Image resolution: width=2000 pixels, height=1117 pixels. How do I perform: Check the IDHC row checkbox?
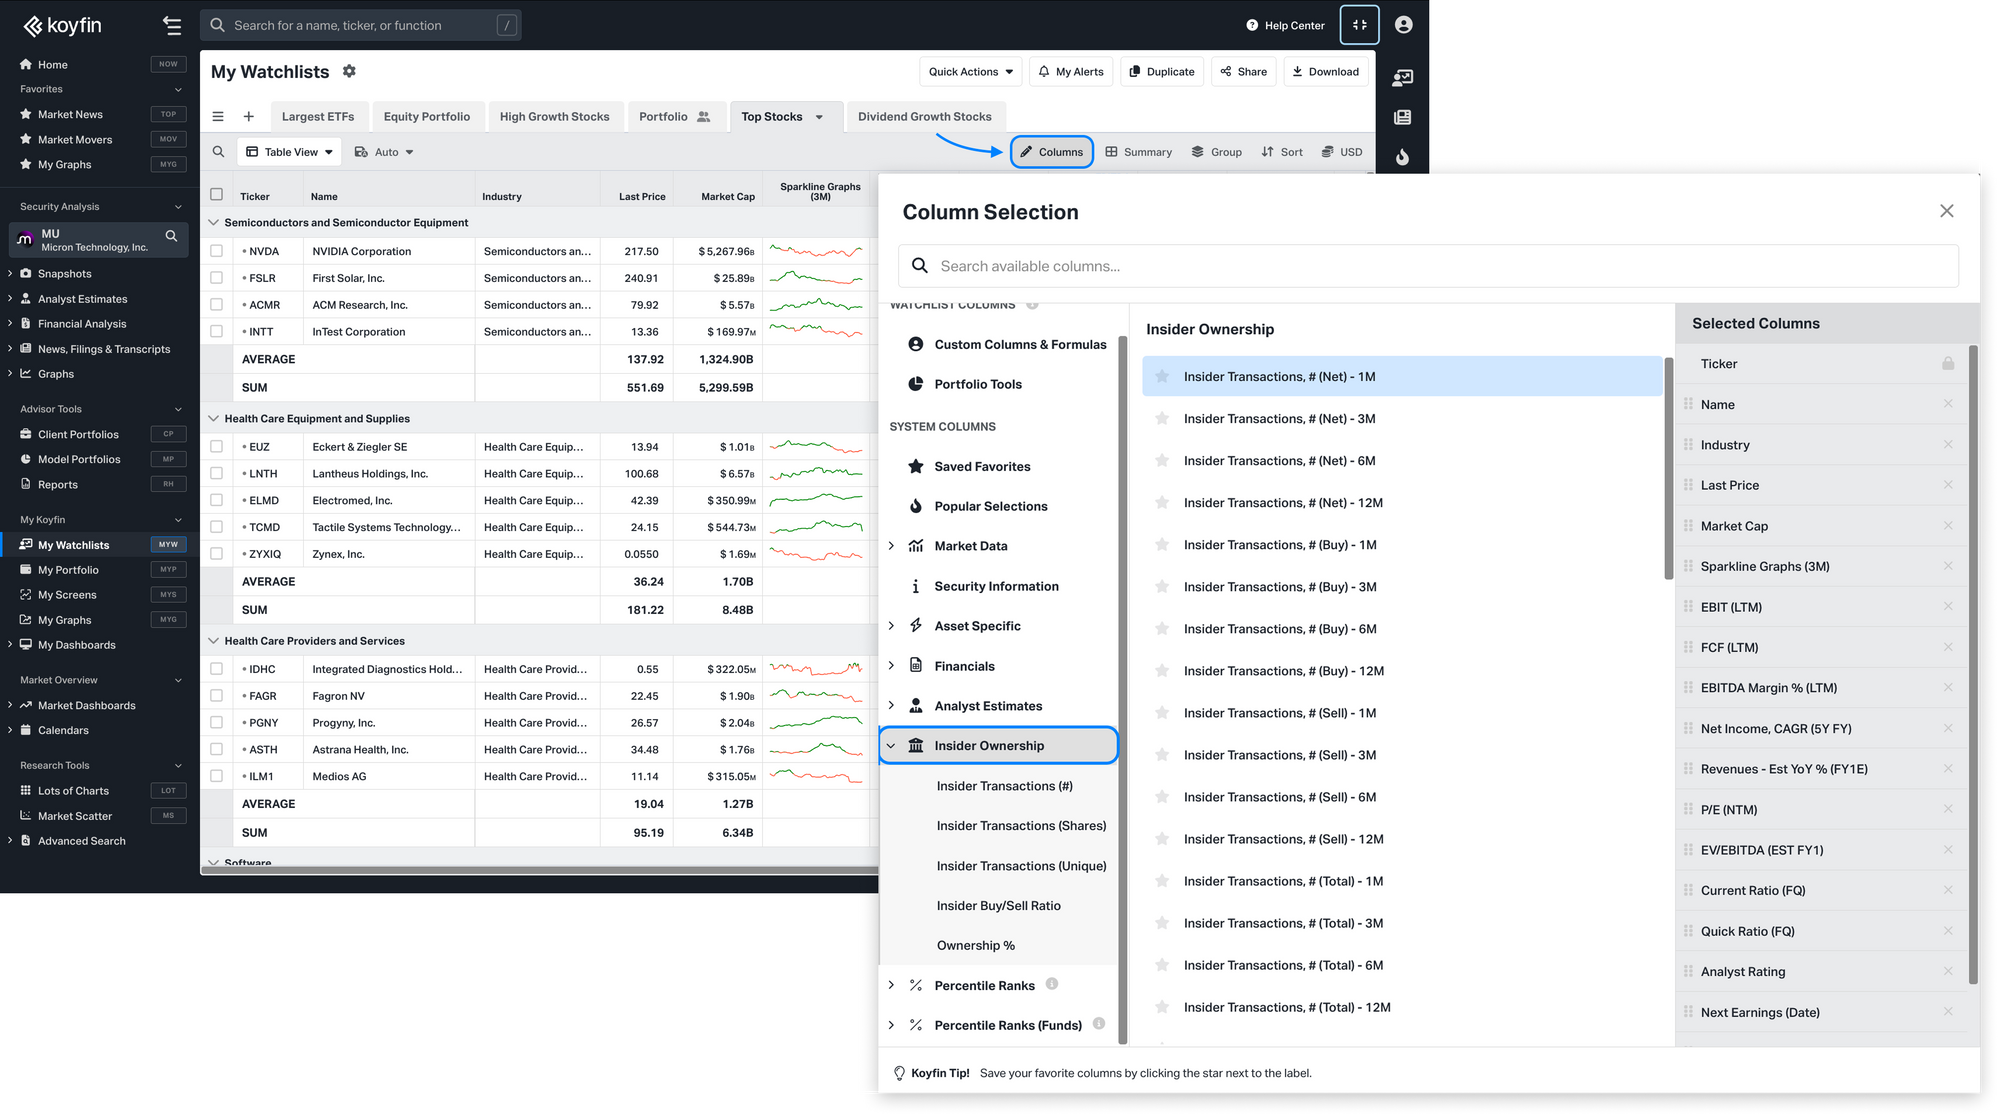pyautogui.click(x=216, y=669)
